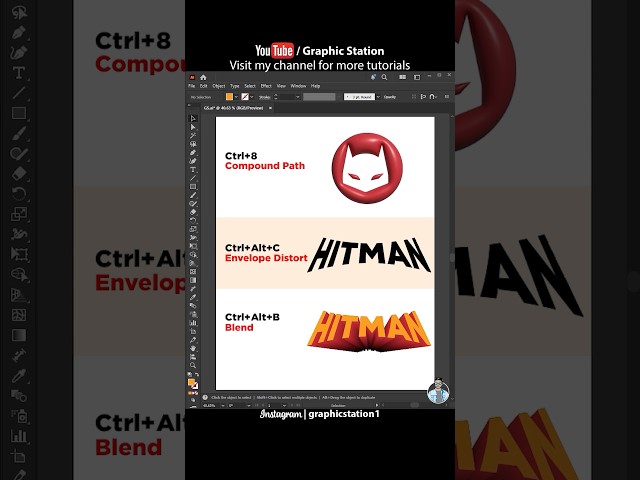Select the Magic Wand tool
This screenshot has height=480, width=640.
click(x=193, y=135)
